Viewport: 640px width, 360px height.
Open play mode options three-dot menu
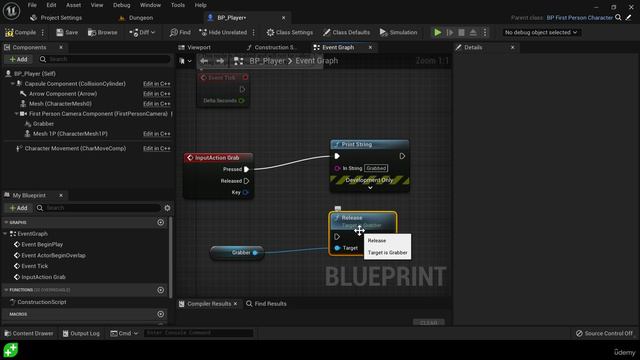pos(485,32)
